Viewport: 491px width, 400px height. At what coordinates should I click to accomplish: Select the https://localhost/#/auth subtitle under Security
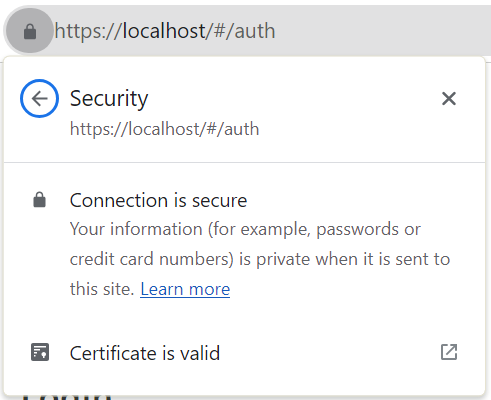click(x=165, y=129)
